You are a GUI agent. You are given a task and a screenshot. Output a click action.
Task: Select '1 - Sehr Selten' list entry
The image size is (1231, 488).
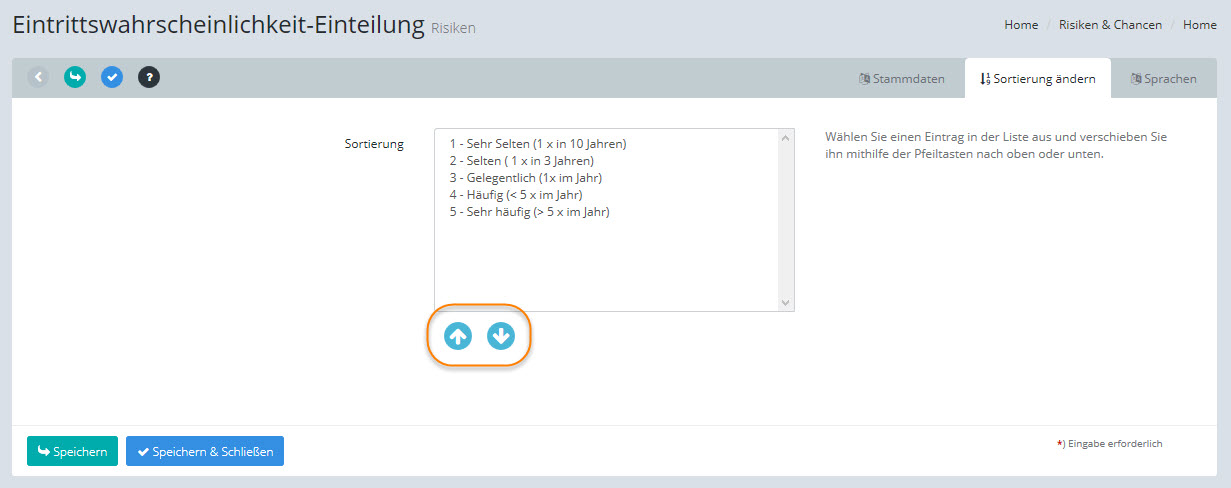[x=538, y=144]
